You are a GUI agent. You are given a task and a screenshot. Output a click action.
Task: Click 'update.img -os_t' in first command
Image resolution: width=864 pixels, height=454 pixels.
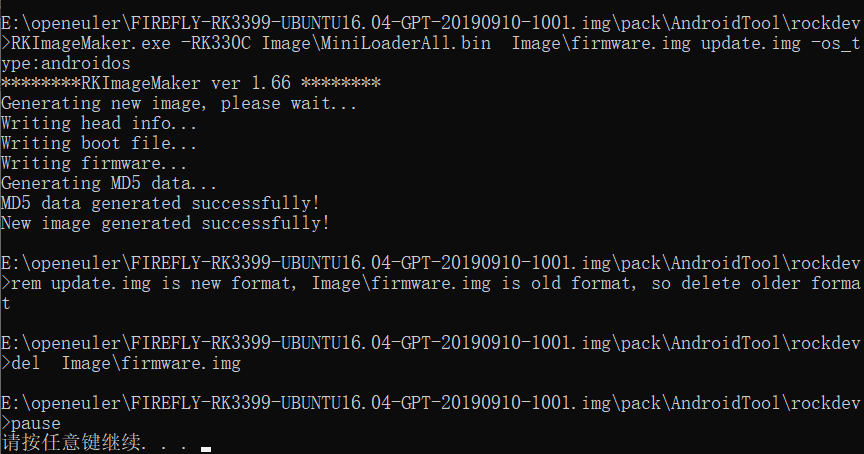coord(780,43)
